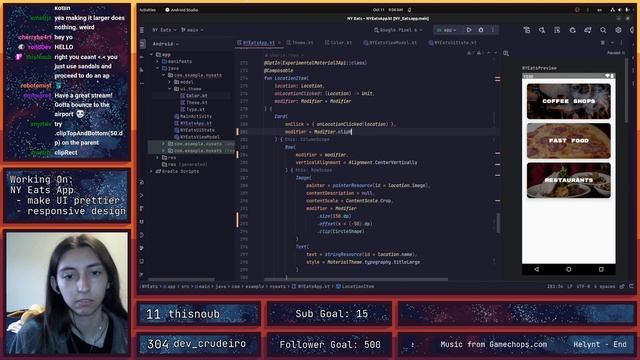Viewport: 640px width, 360px height.
Task: Click the Debug app bug icon
Action: pyautogui.click(x=481, y=30)
